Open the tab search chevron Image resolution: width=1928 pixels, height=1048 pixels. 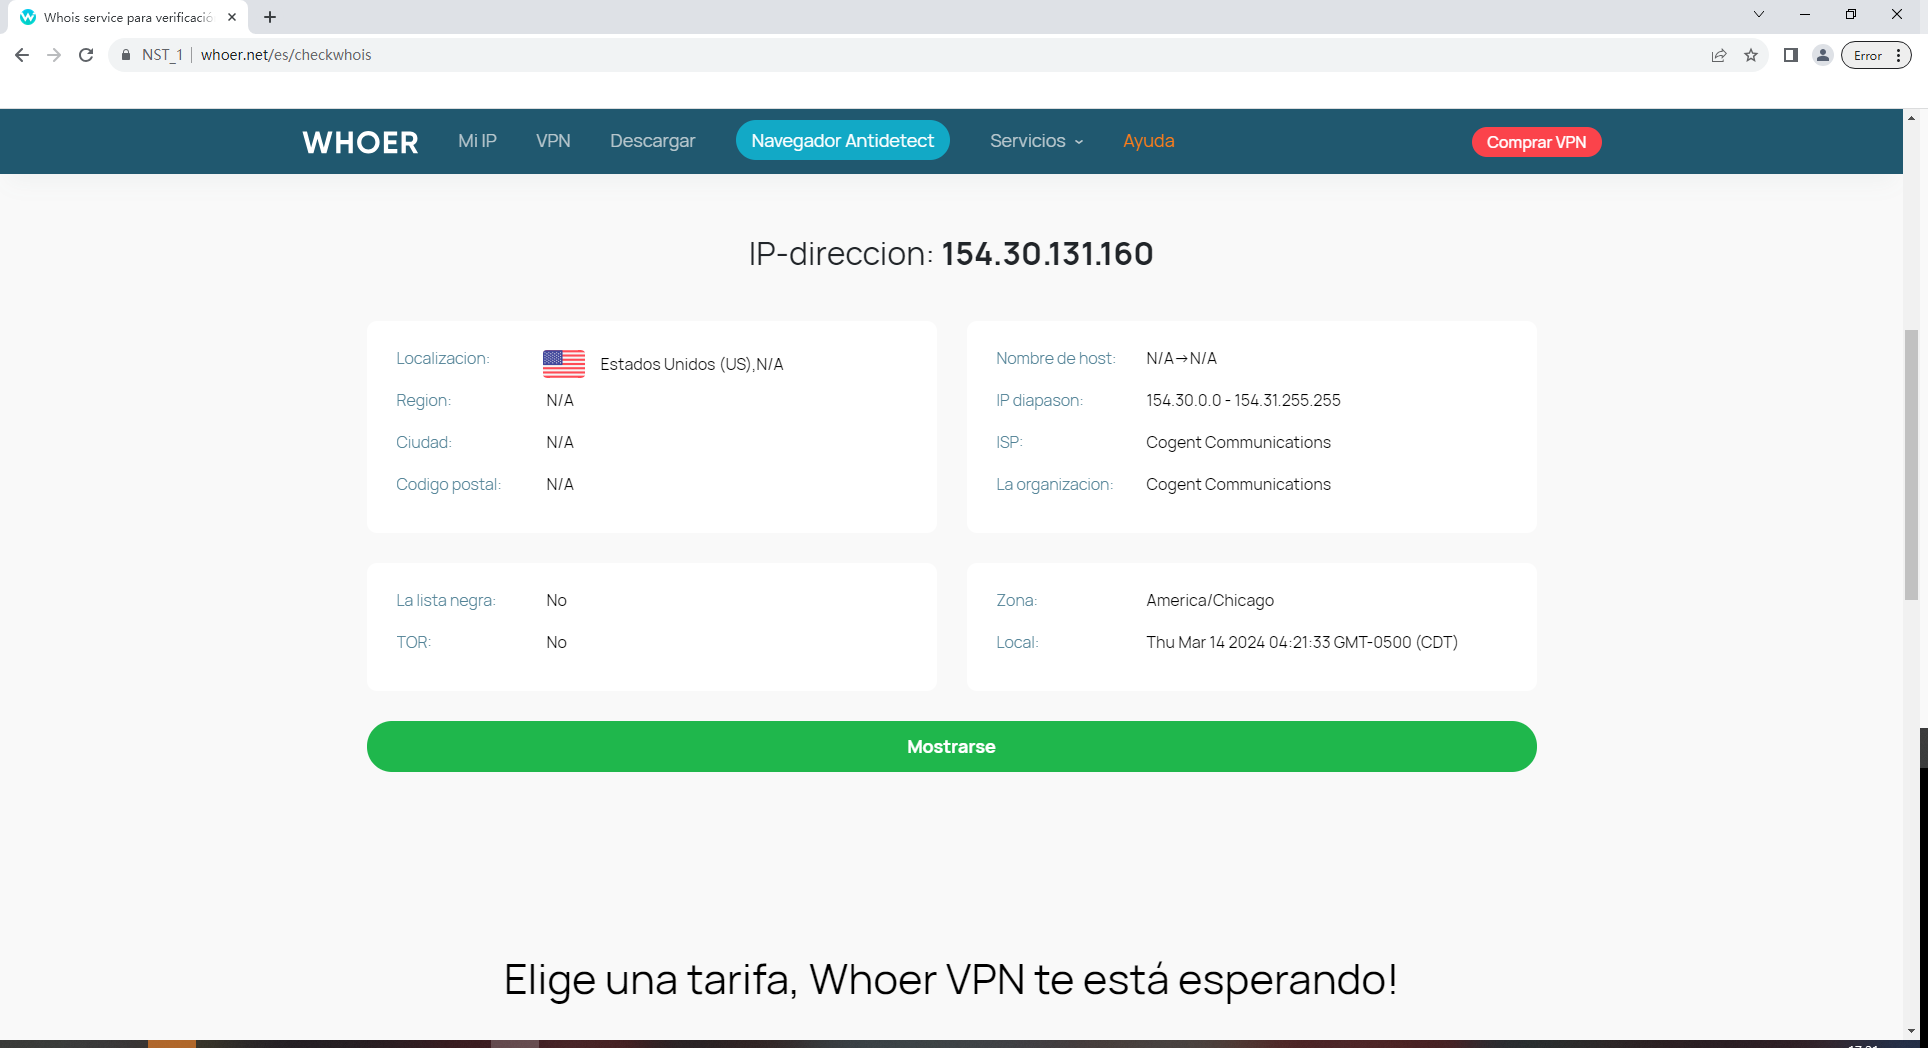1759,14
